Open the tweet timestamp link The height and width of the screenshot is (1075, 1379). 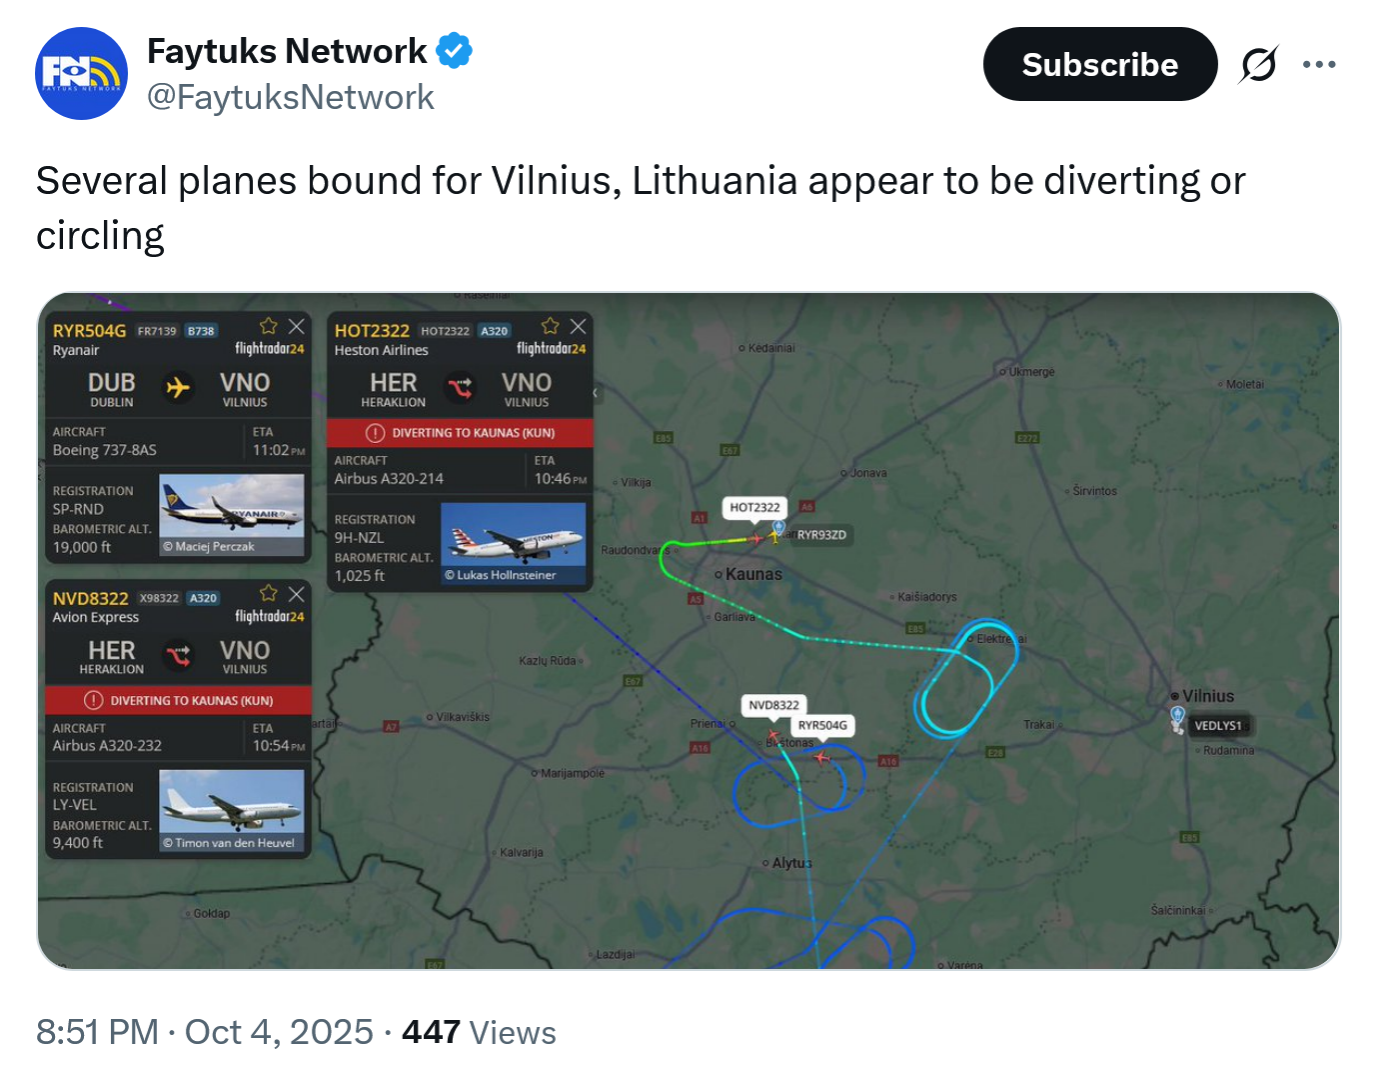[205, 1032]
